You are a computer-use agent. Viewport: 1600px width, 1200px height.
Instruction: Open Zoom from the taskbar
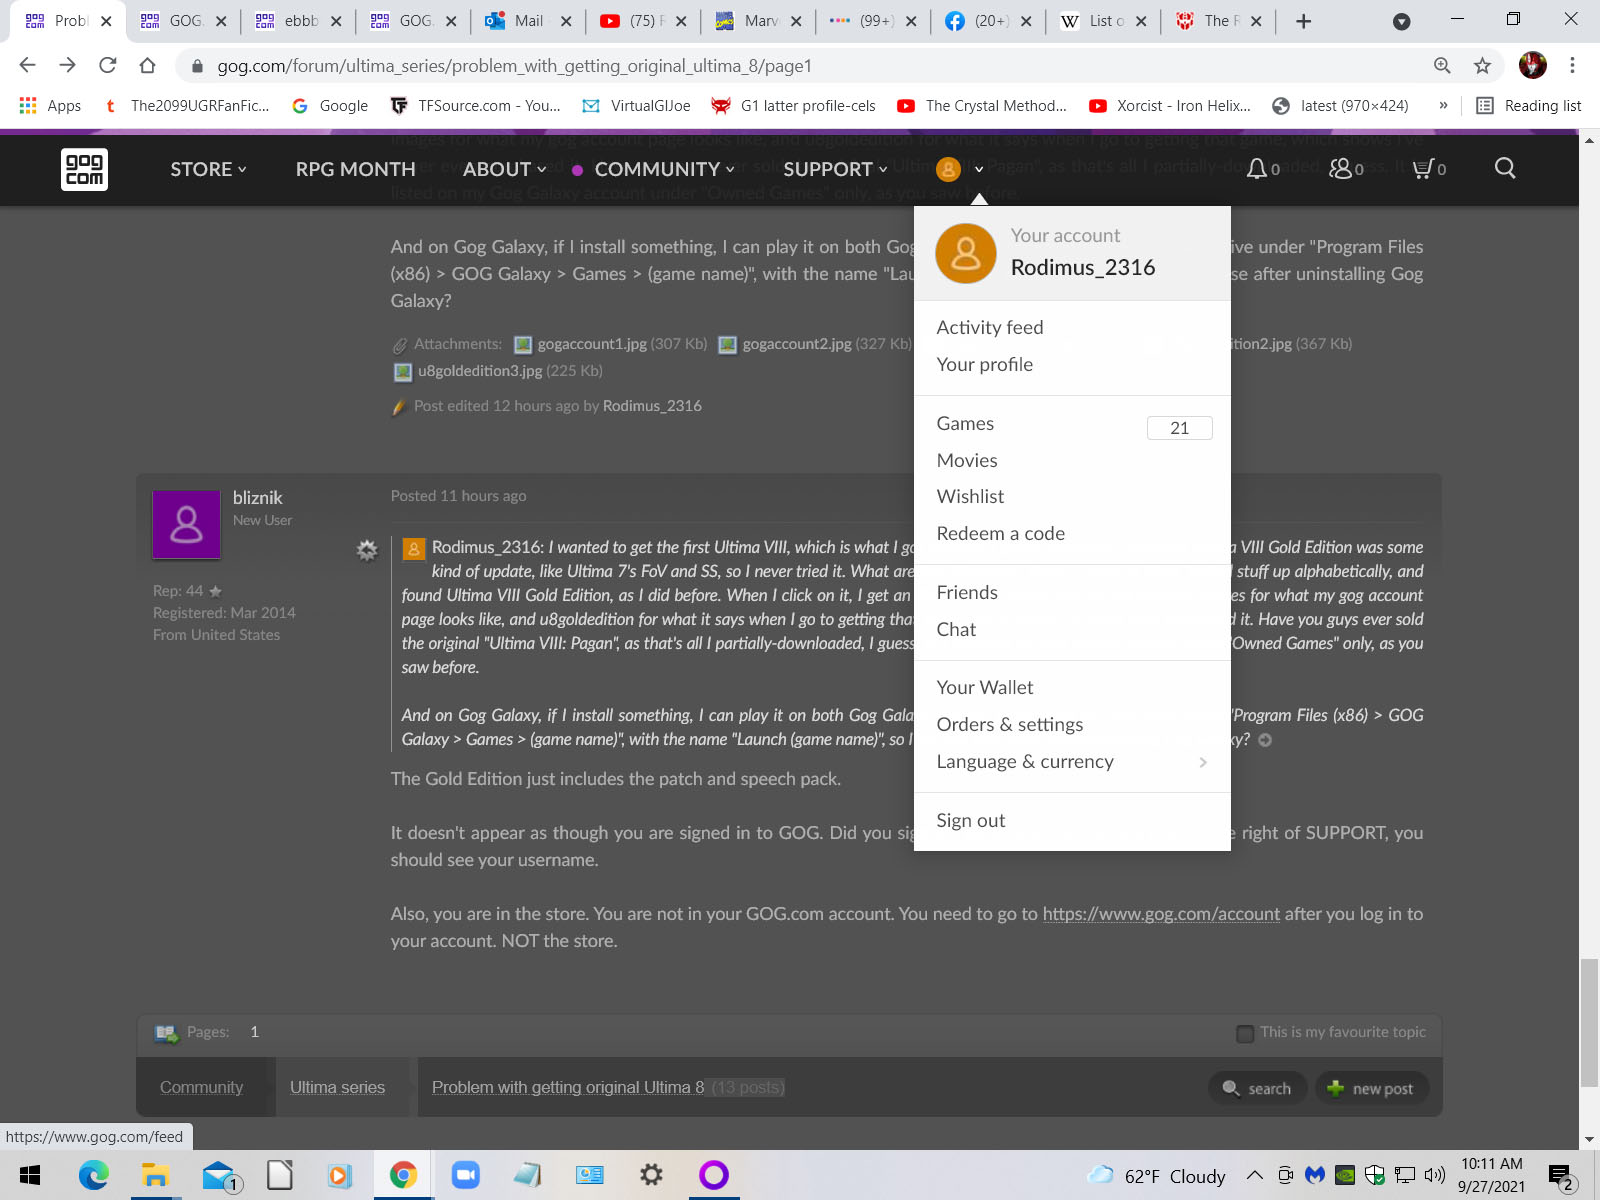tap(466, 1175)
